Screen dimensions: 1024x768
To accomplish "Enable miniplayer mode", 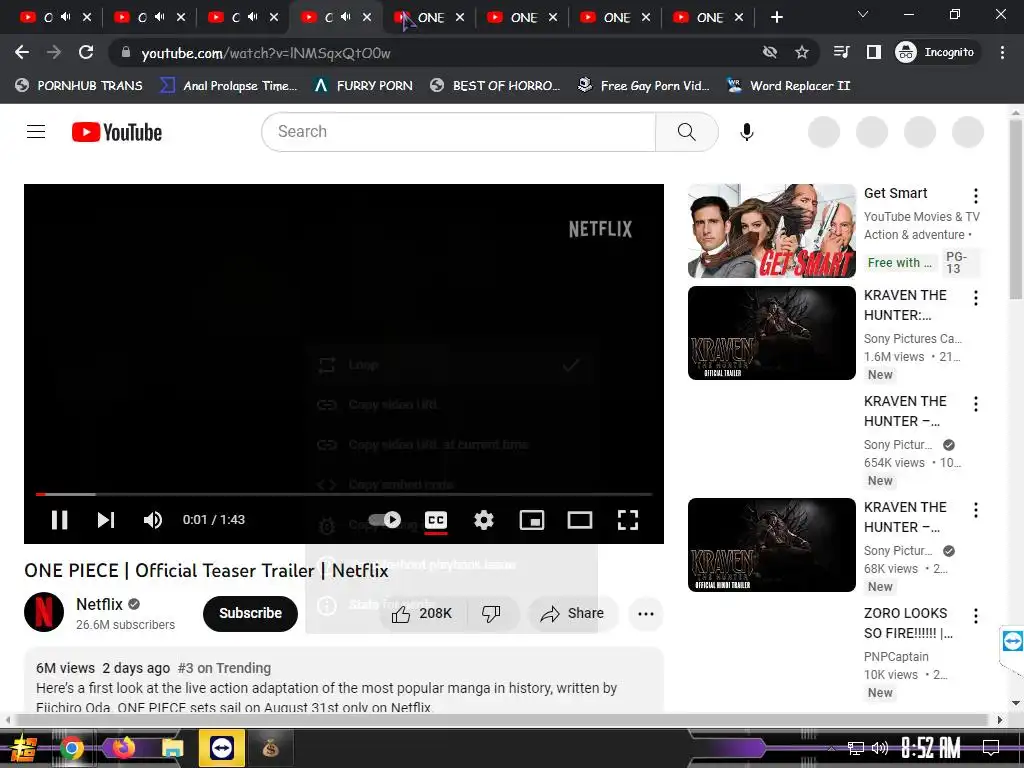I will pos(532,520).
